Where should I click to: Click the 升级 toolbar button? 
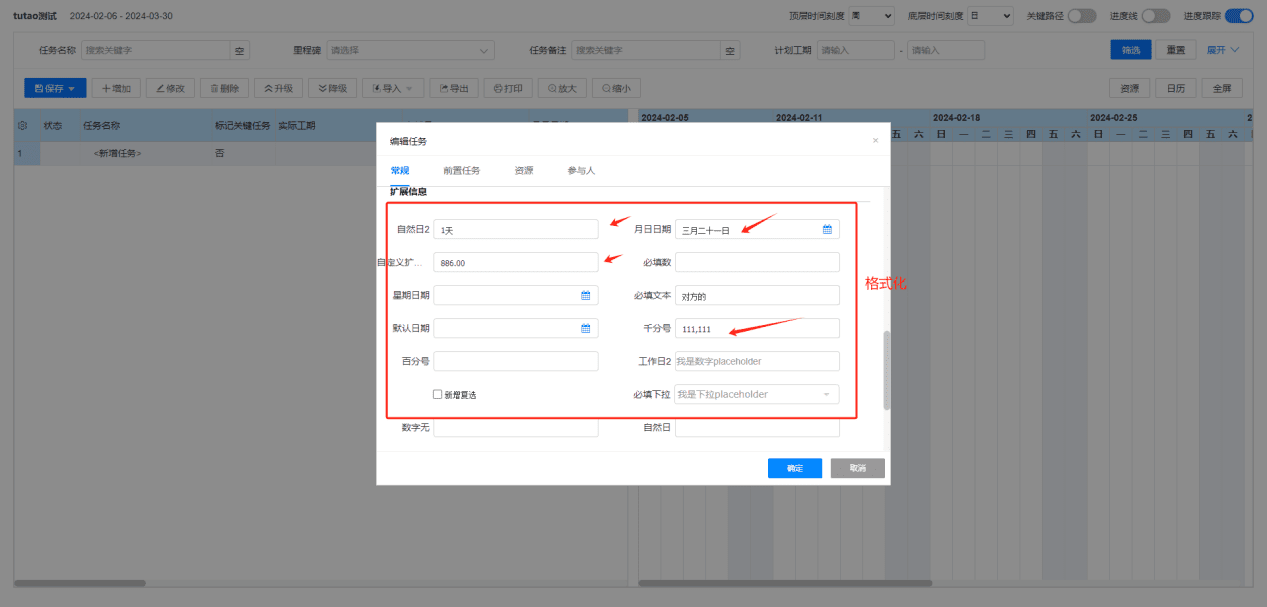pos(278,88)
